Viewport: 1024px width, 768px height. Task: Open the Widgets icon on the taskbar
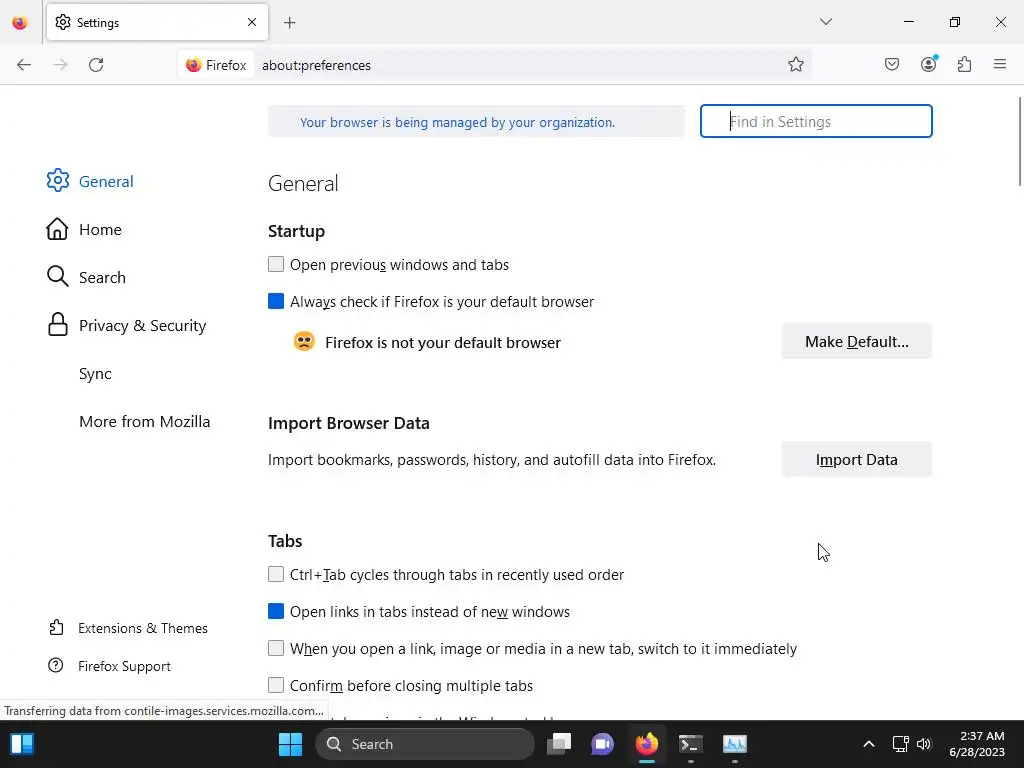(22, 744)
